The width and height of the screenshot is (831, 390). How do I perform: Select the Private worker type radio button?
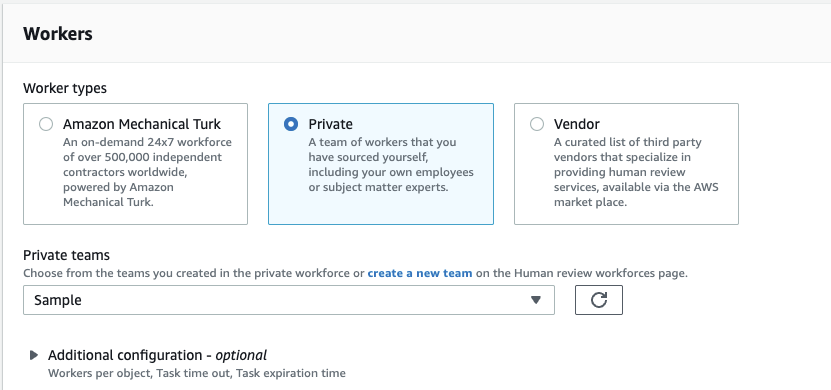(x=291, y=124)
